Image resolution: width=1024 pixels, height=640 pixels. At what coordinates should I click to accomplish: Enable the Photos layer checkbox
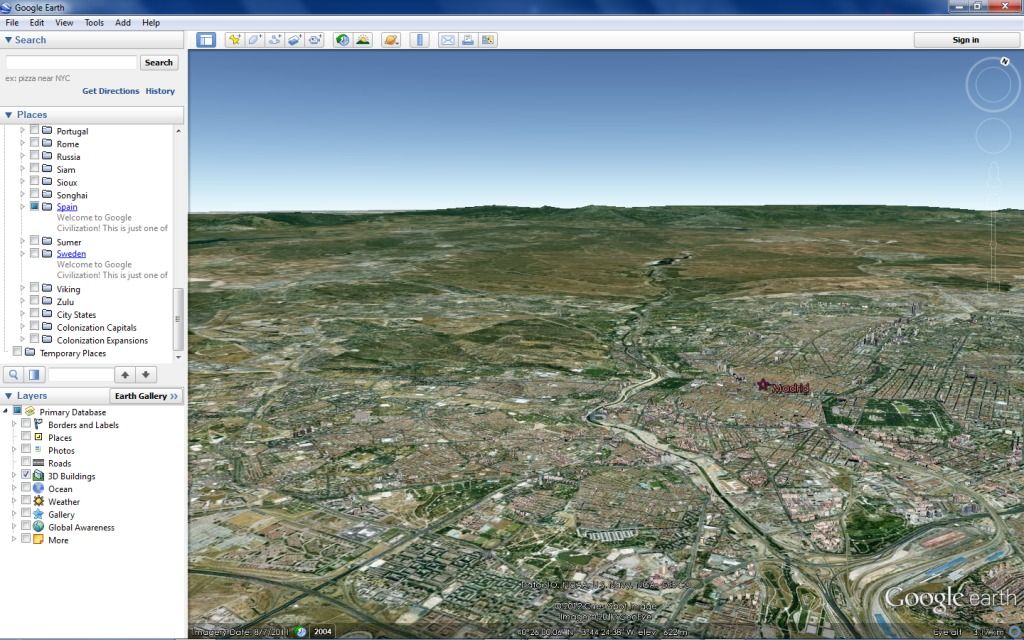click(x=26, y=449)
